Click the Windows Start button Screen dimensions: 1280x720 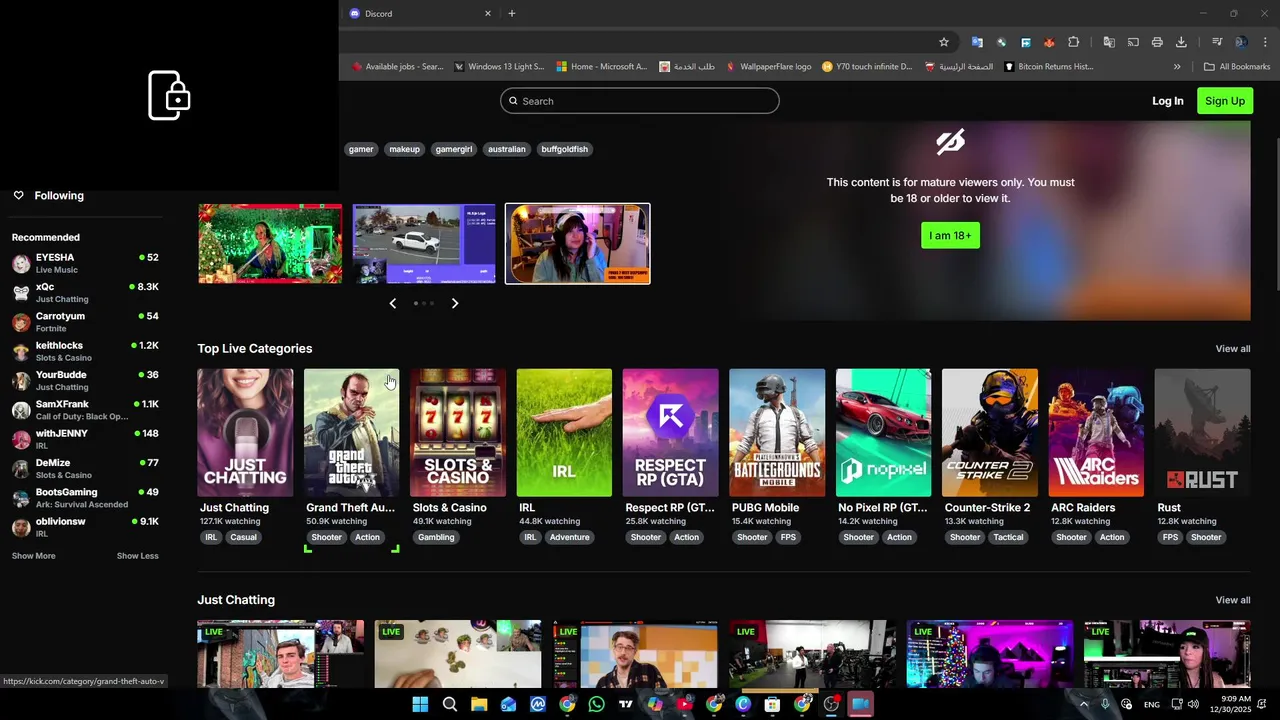point(420,704)
